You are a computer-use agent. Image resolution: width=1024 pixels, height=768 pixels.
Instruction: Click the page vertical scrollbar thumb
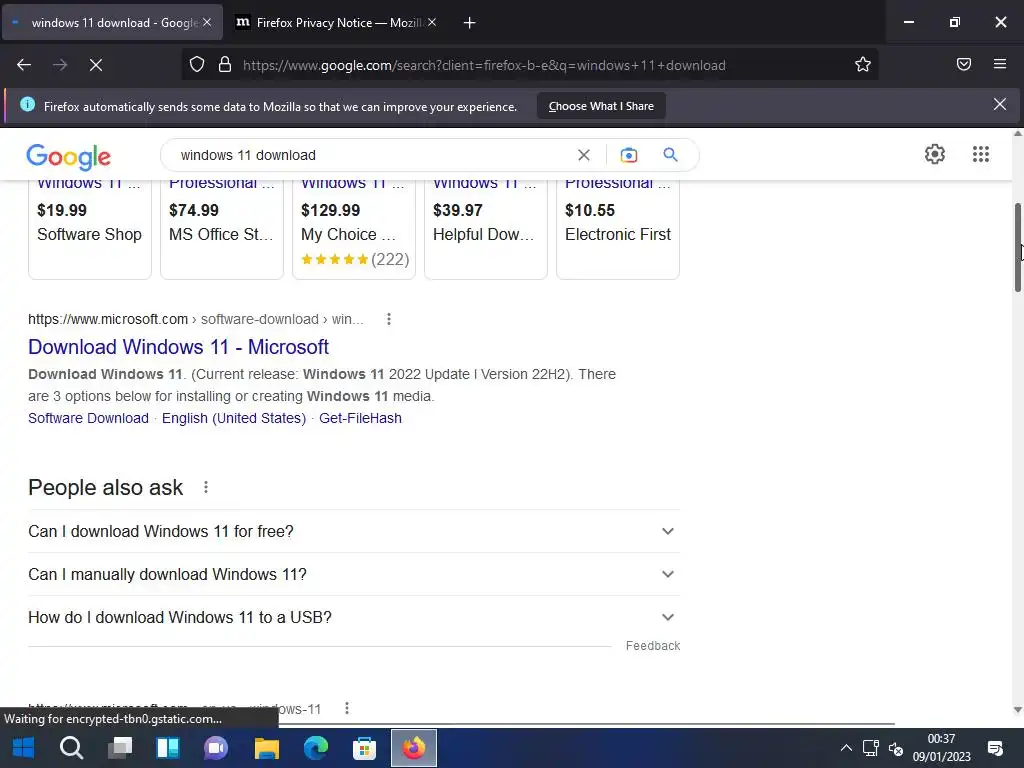[x=1017, y=247]
